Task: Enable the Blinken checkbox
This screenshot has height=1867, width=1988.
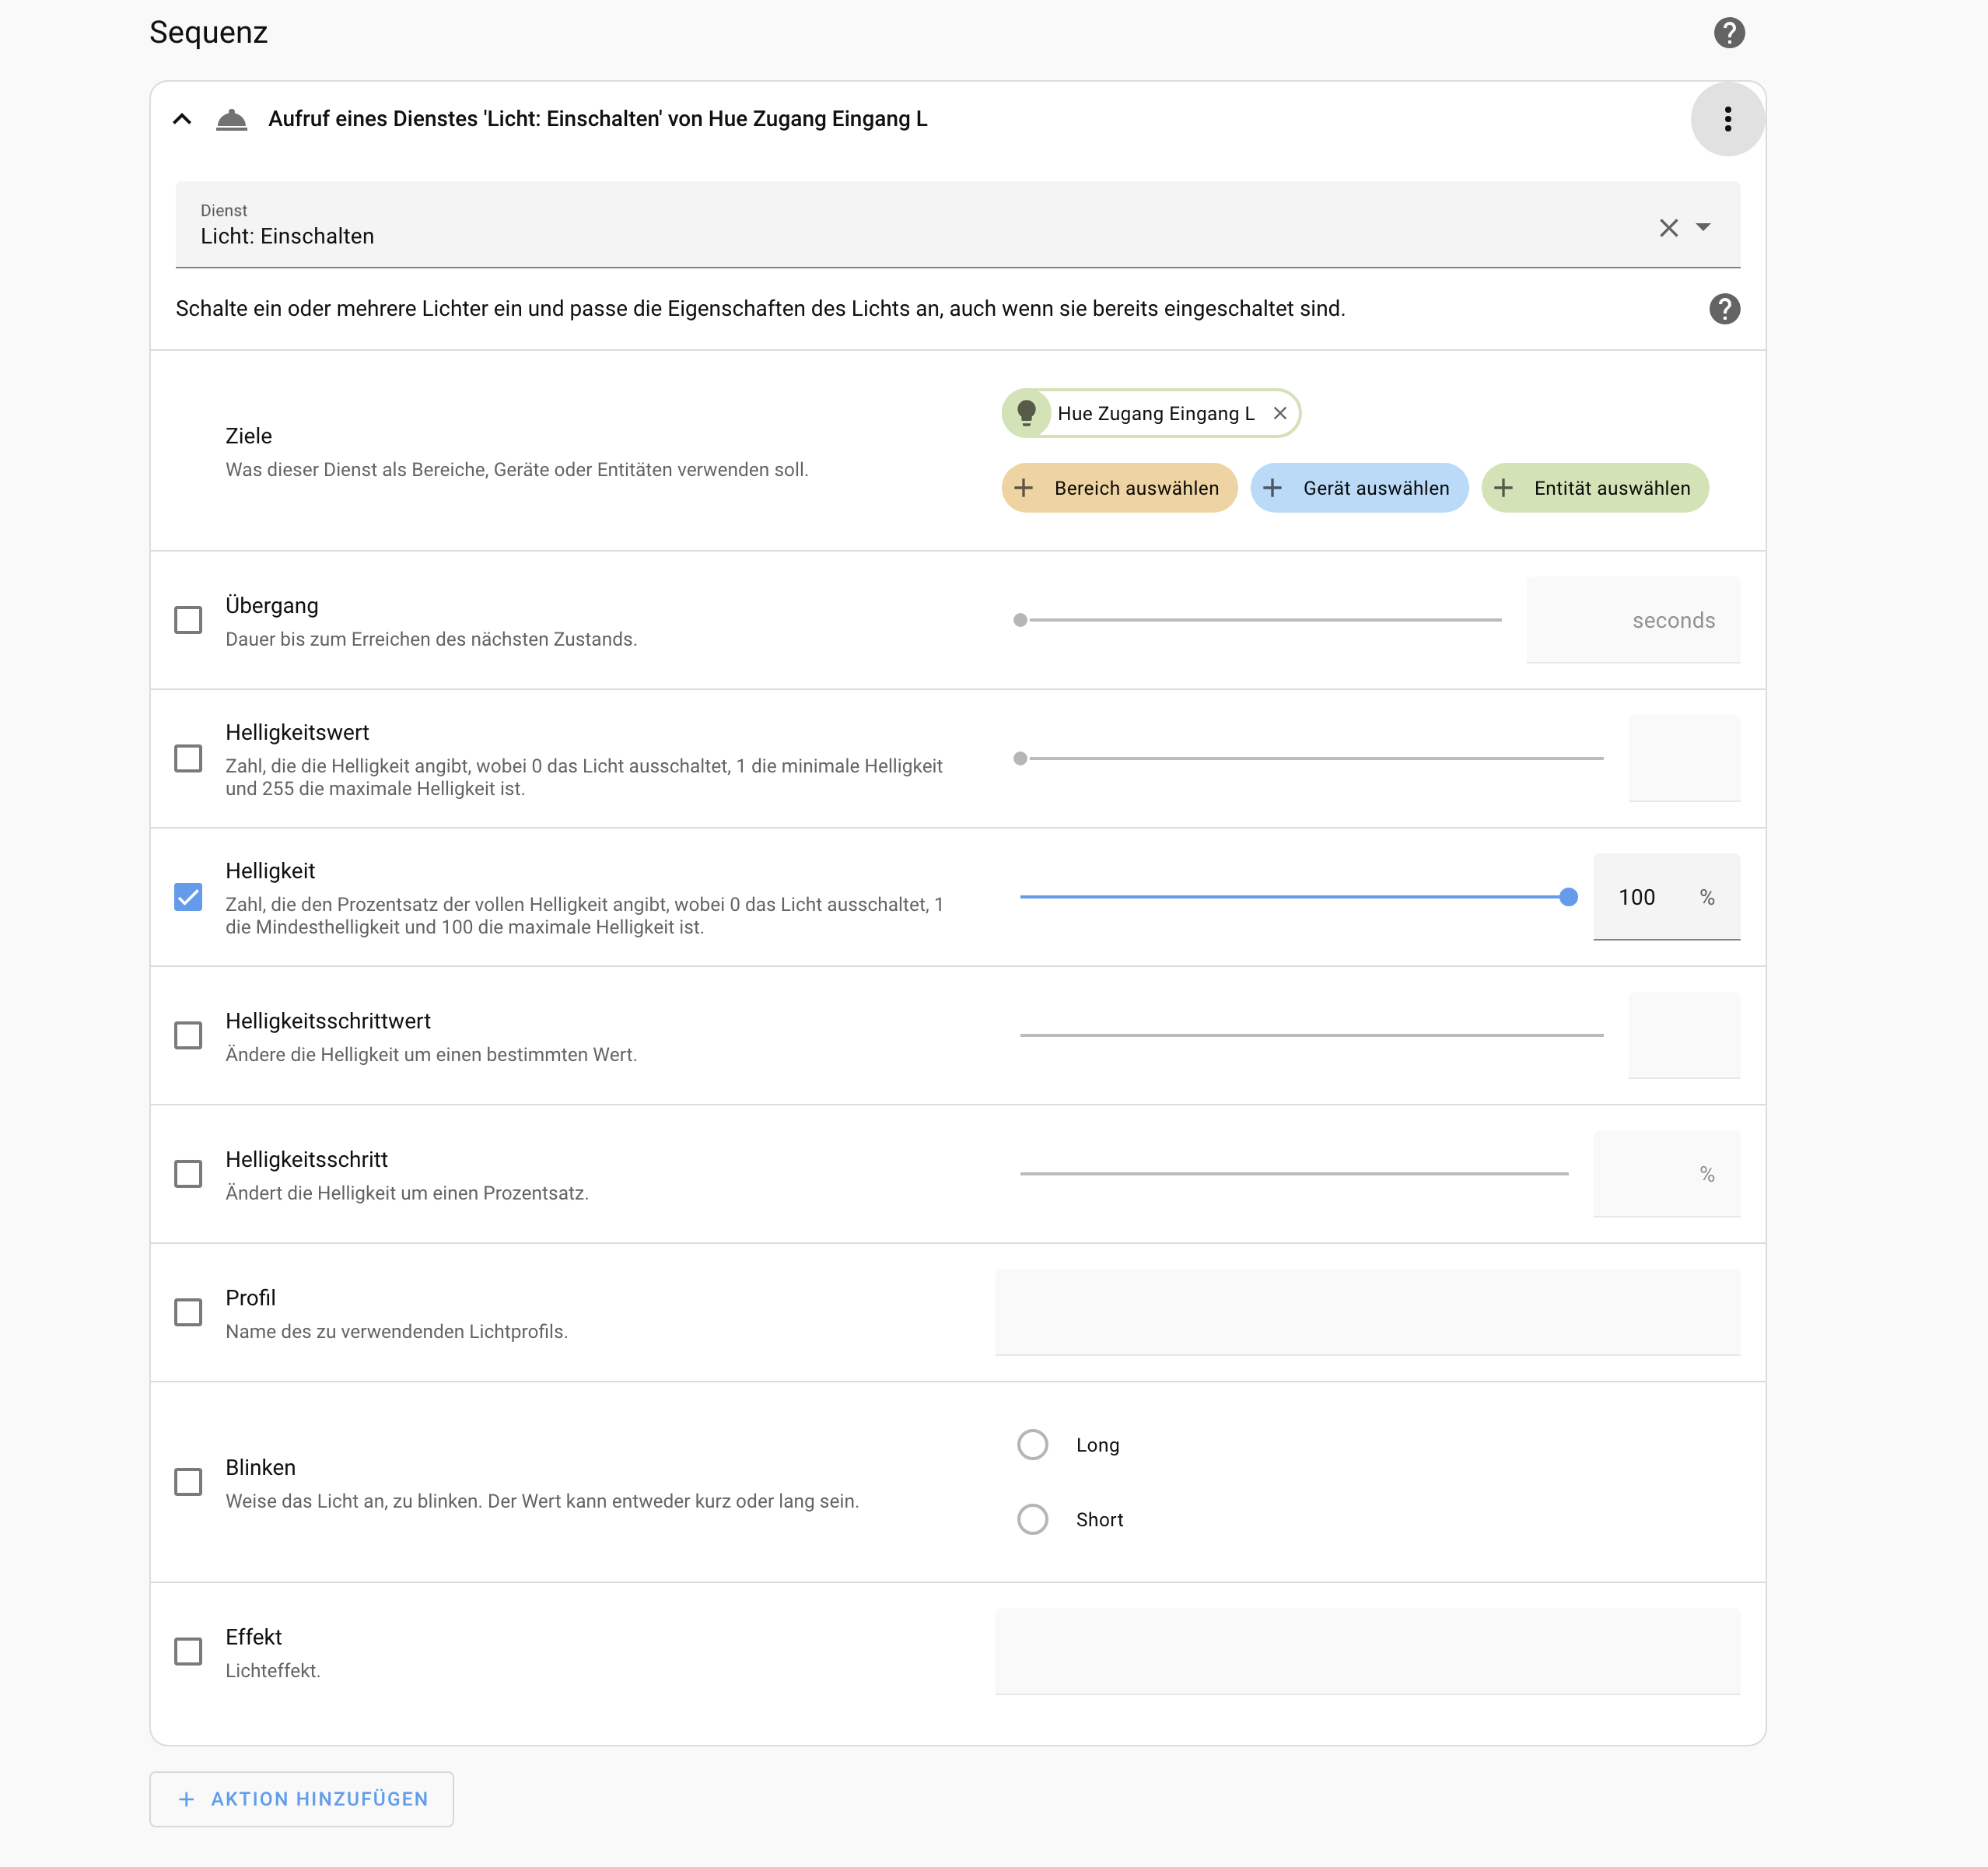Action: (x=188, y=1481)
